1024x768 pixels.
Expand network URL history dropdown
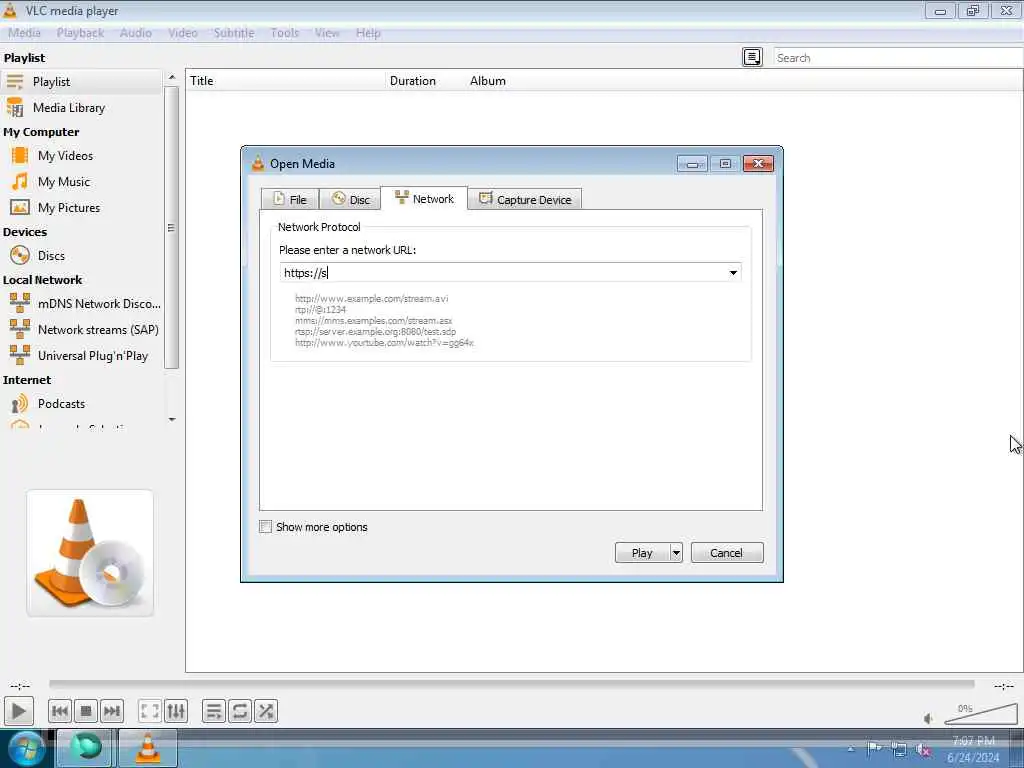(x=733, y=273)
